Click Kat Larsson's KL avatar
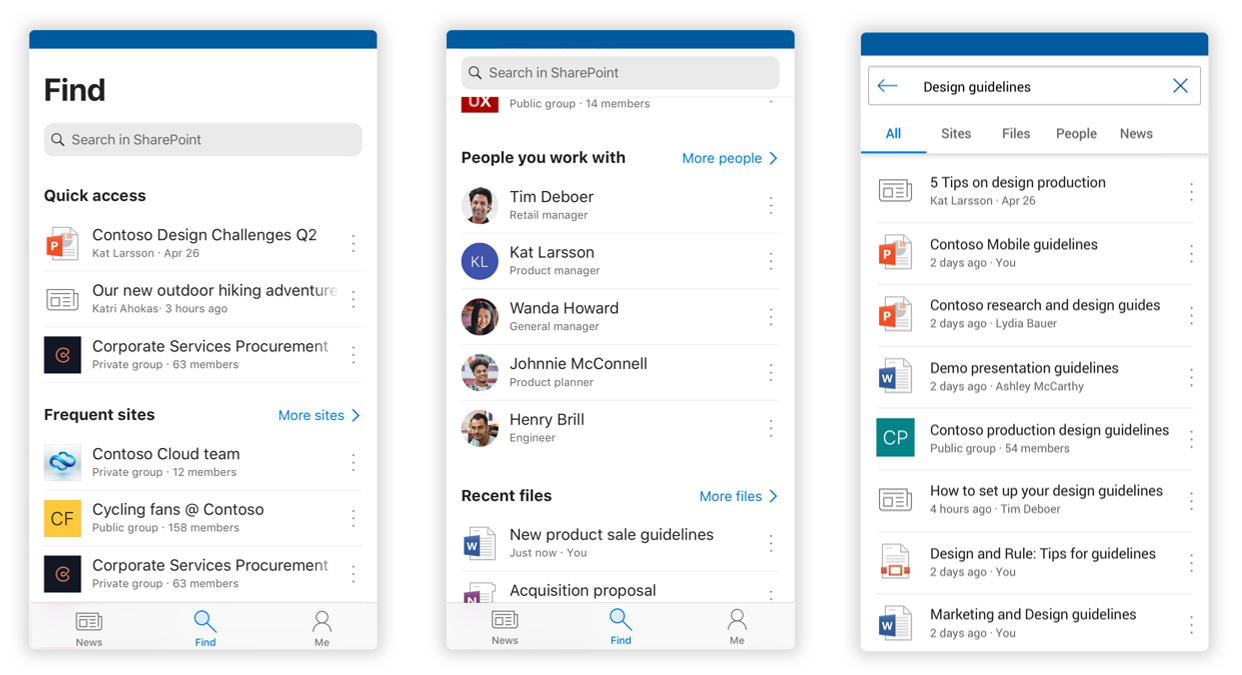The image size is (1242, 675). click(x=480, y=261)
